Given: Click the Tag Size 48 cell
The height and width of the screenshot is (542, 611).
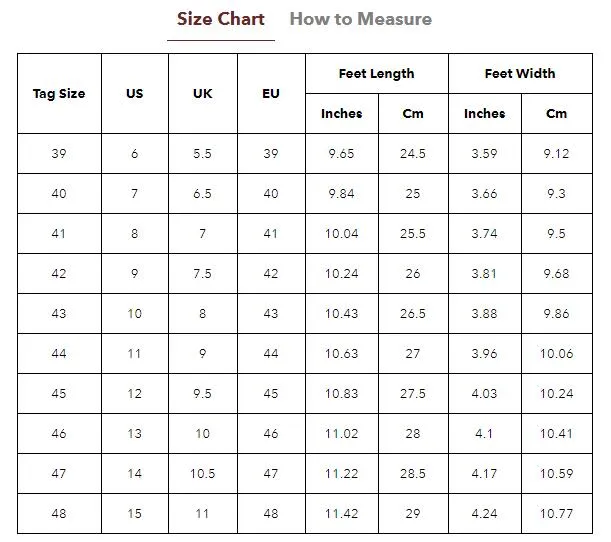Looking at the screenshot, I should [x=59, y=514].
